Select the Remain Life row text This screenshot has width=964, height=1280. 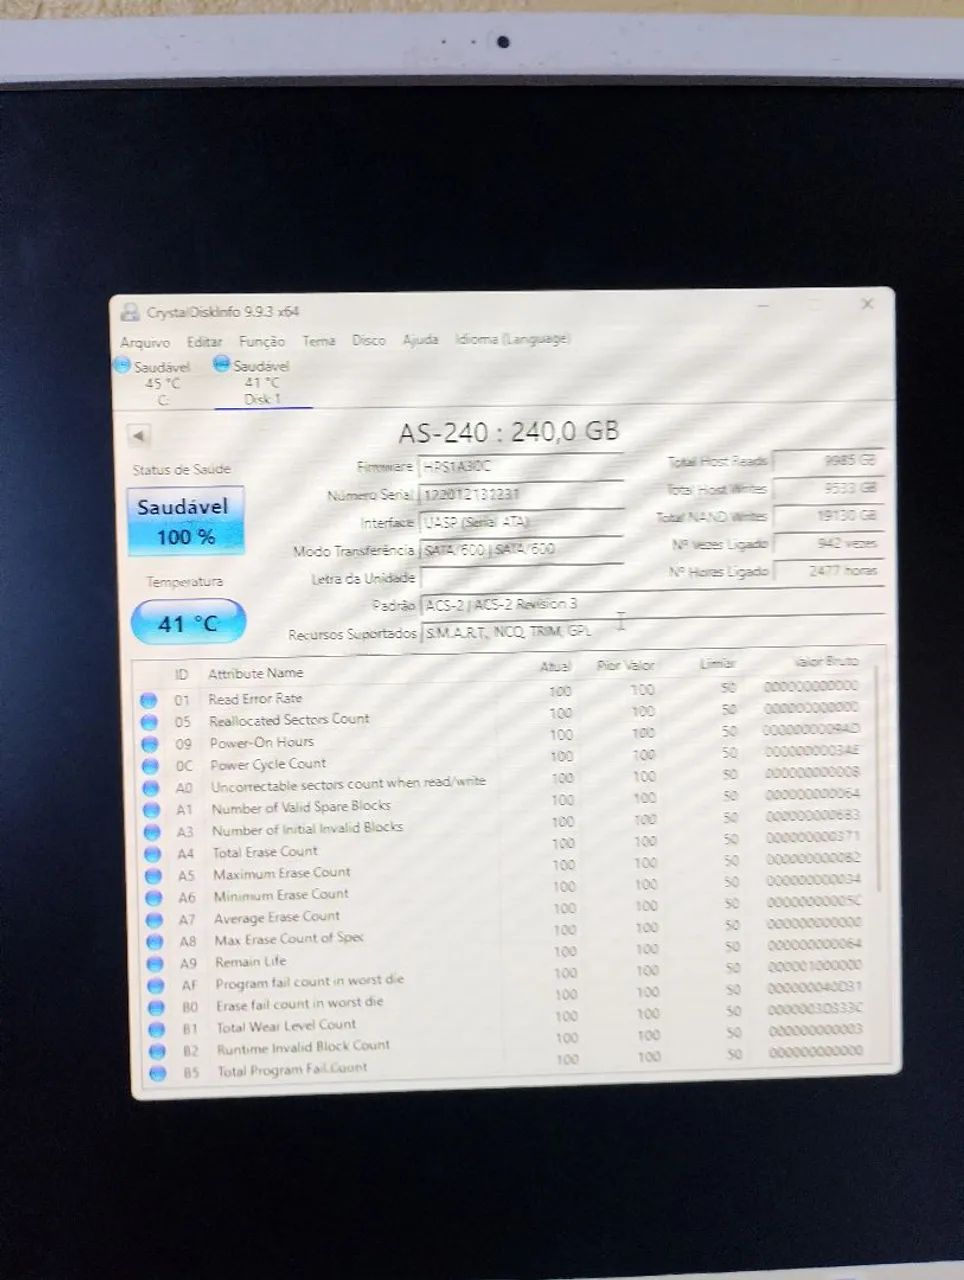click(x=250, y=962)
